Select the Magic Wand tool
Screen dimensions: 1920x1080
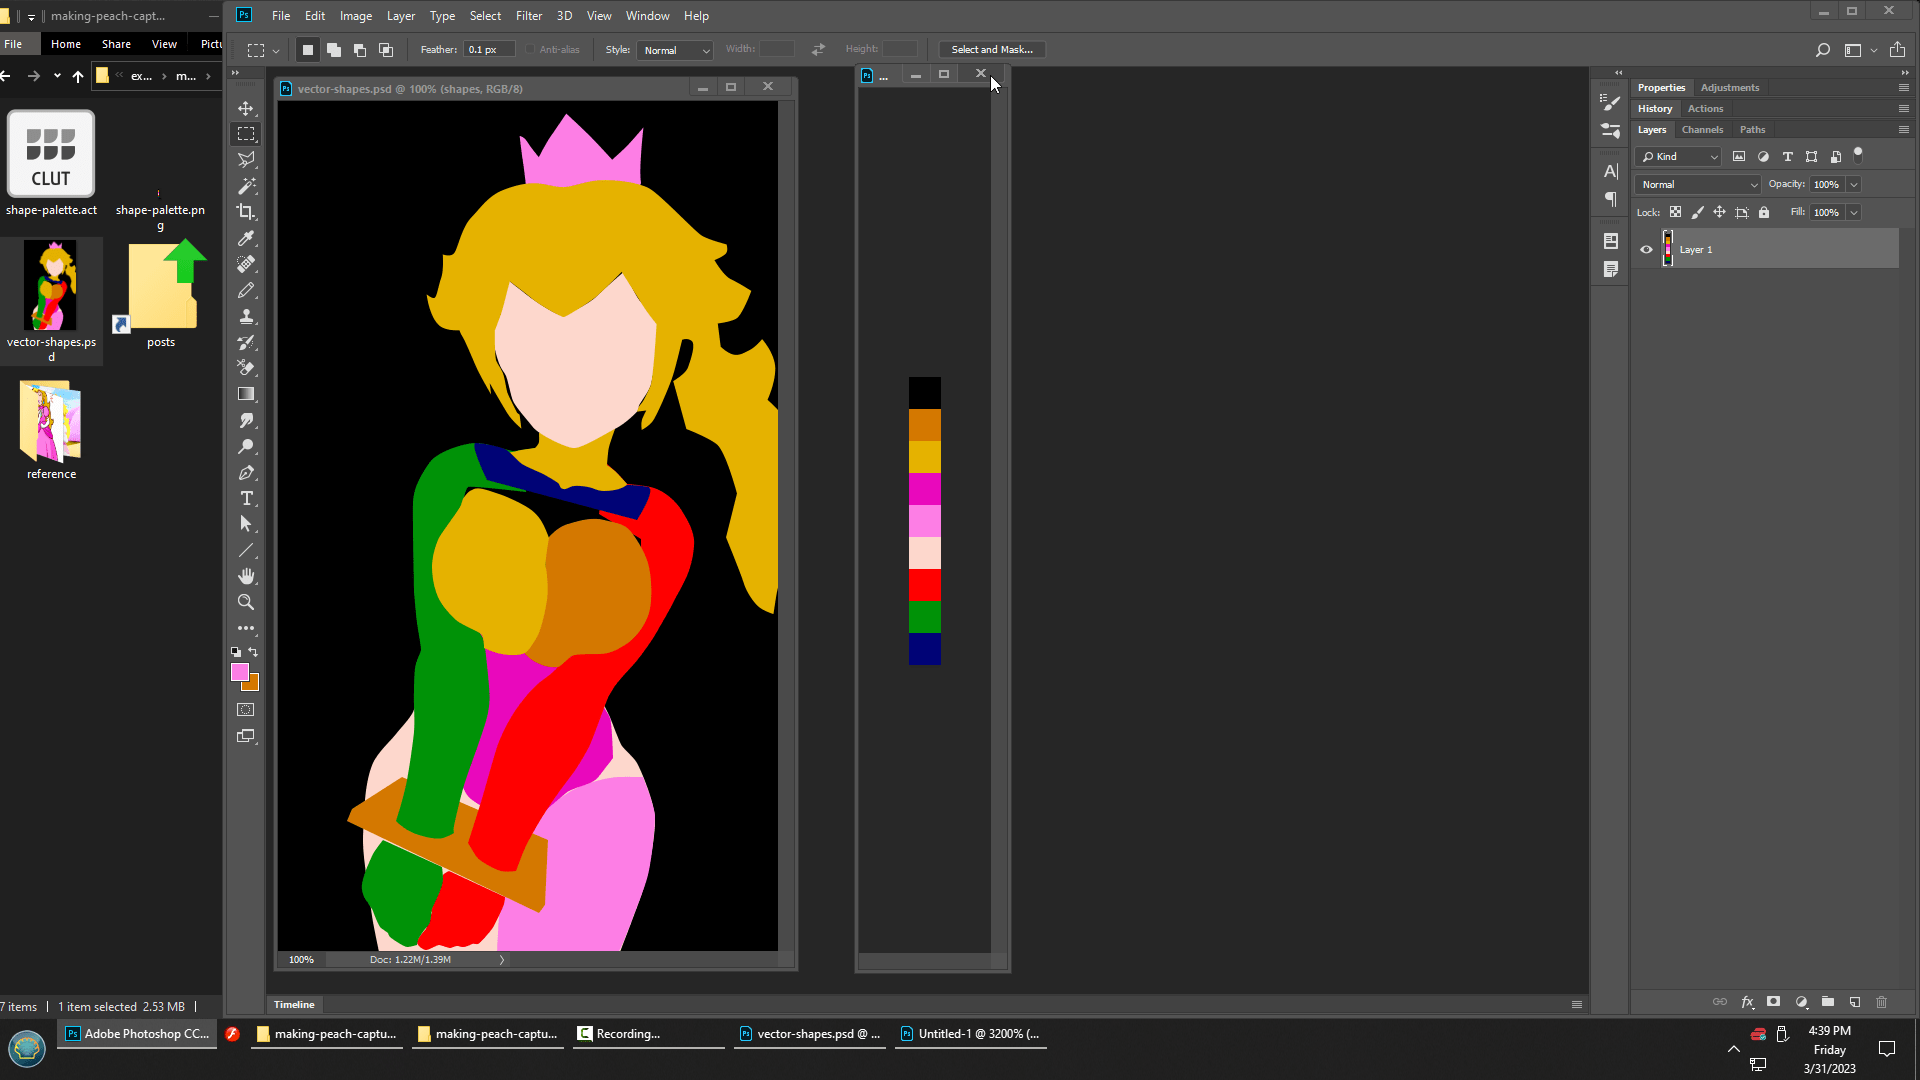246,186
